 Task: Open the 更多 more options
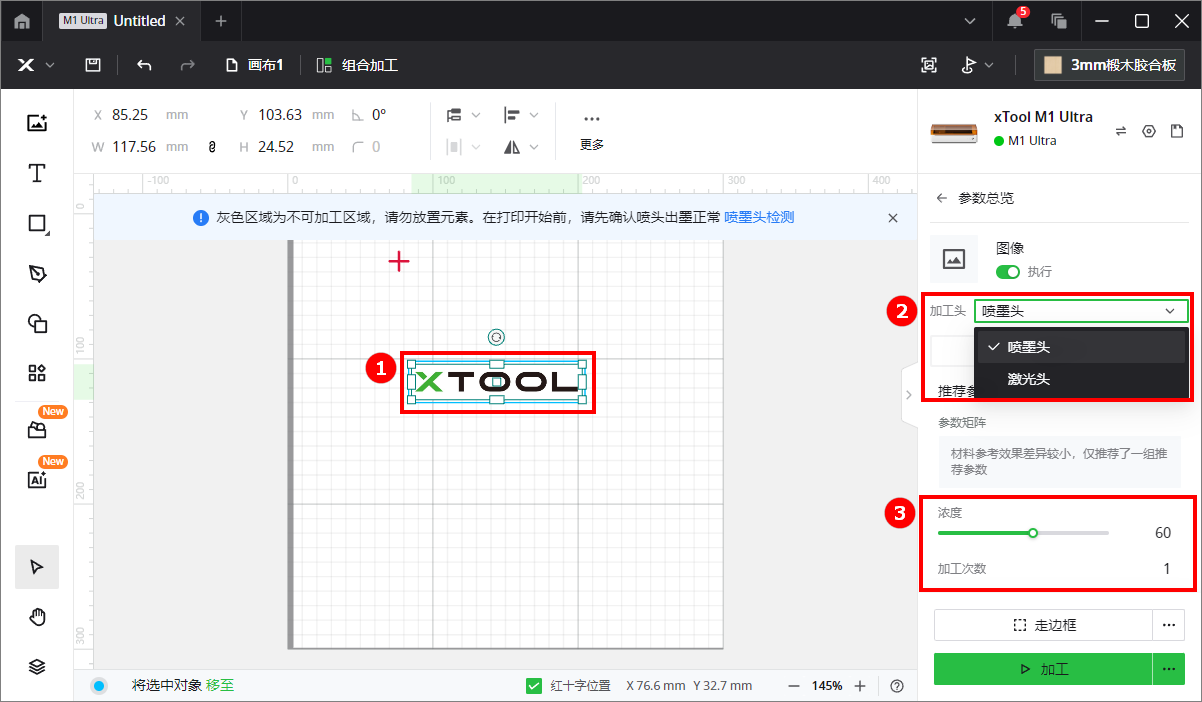tap(592, 131)
